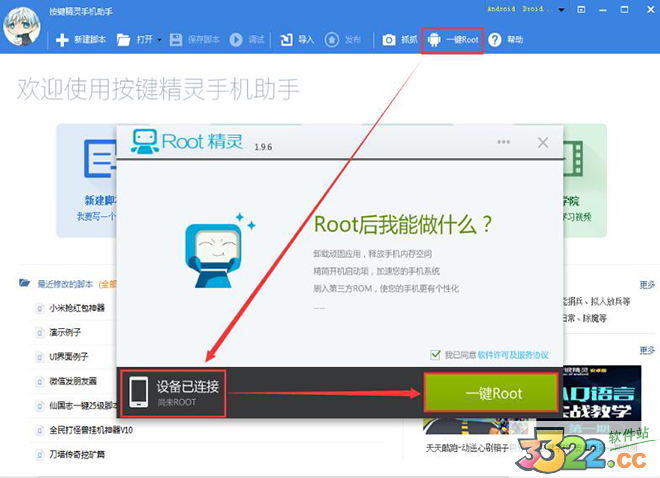
Task: Open the 小米抢红包神器 script
Action: coord(77,308)
